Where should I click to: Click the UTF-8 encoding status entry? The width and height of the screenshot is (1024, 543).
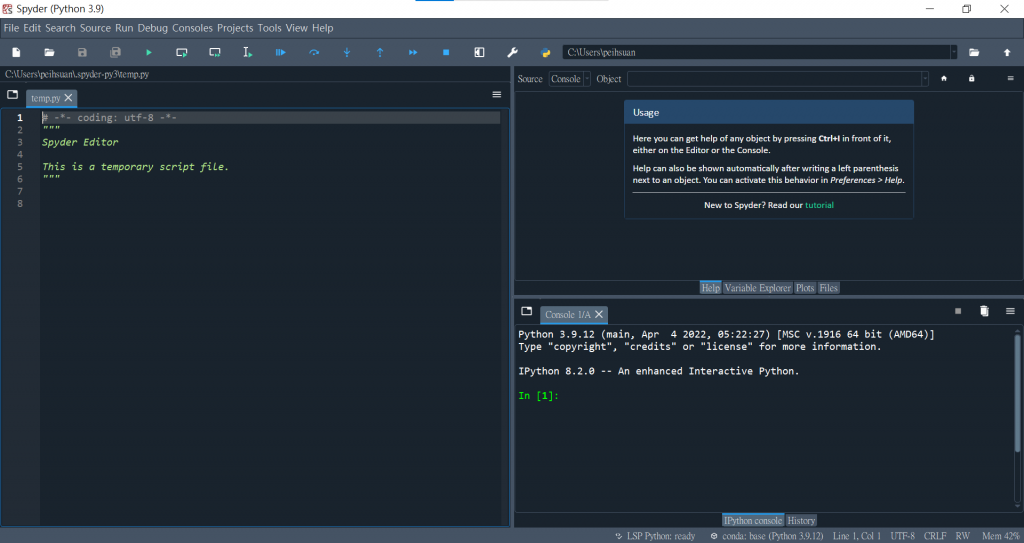pyautogui.click(x=903, y=536)
